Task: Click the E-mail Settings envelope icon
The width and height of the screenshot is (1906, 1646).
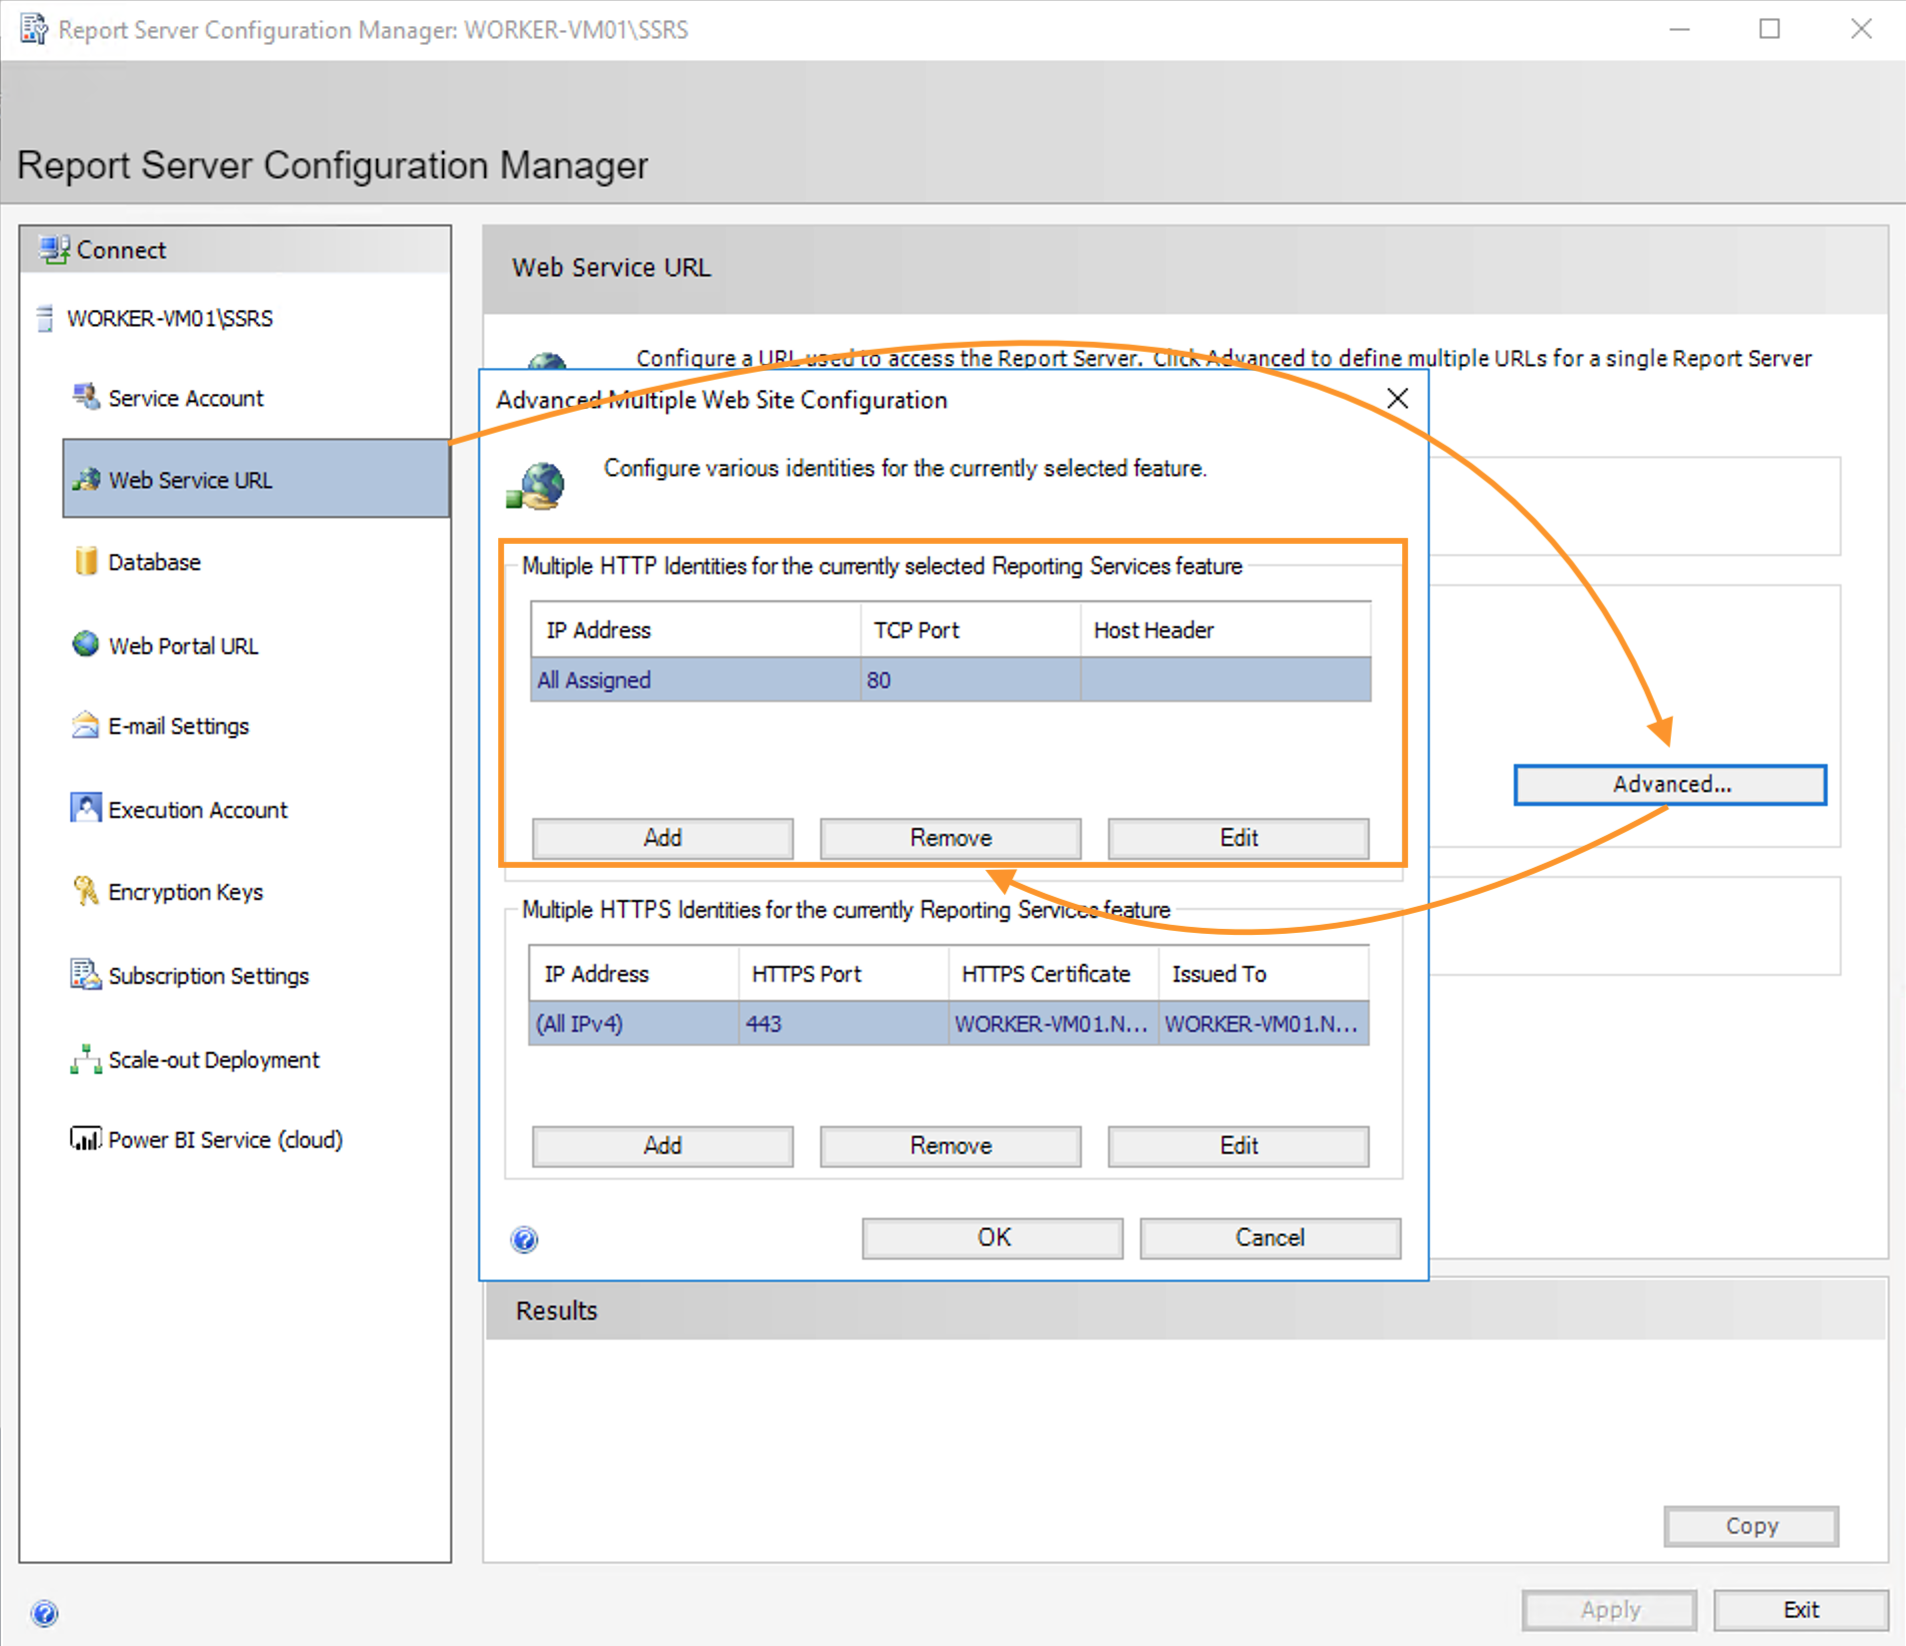Action: [x=86, y=725]
